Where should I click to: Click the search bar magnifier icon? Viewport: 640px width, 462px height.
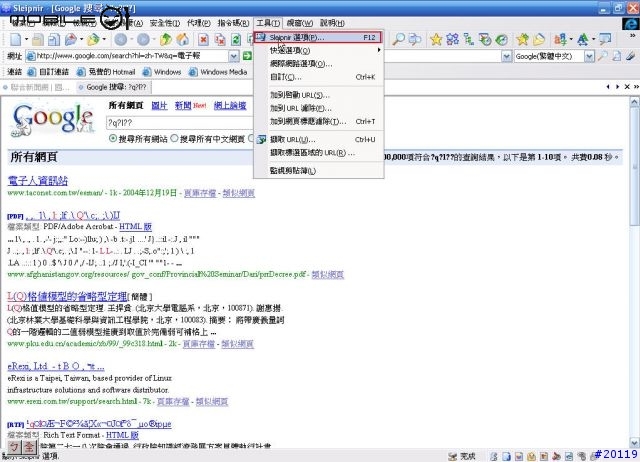pos(602,56)
